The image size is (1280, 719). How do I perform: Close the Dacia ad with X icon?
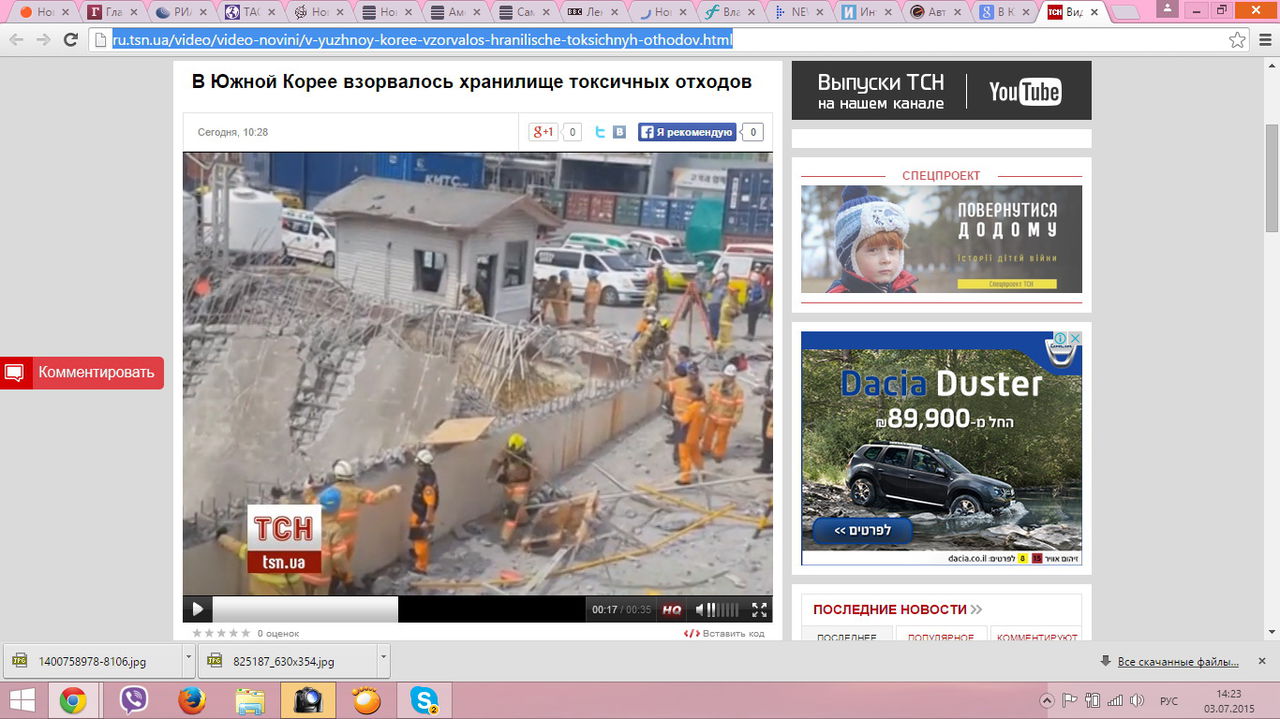[1075, 338]
